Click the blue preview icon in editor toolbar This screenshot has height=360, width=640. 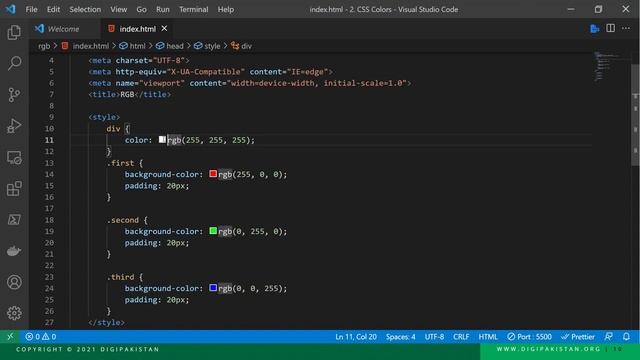(595, 29)
